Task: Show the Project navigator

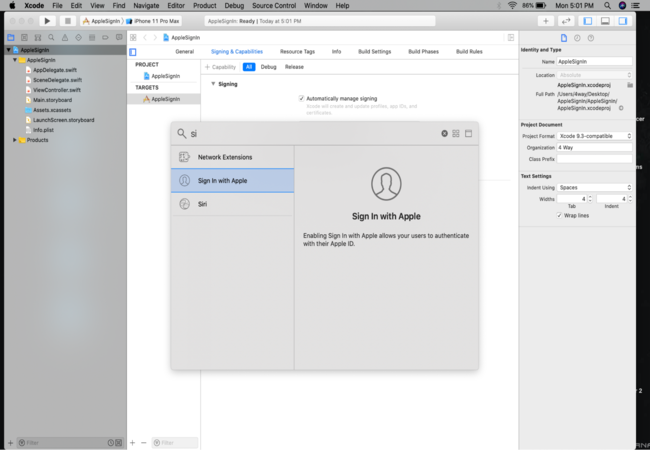Action: 11,38
